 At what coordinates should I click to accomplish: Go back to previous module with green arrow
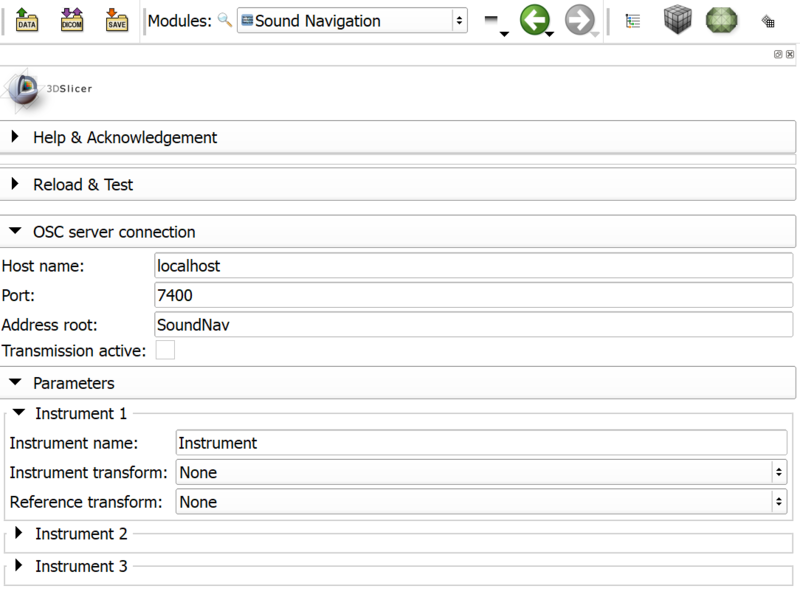(535, 20)
